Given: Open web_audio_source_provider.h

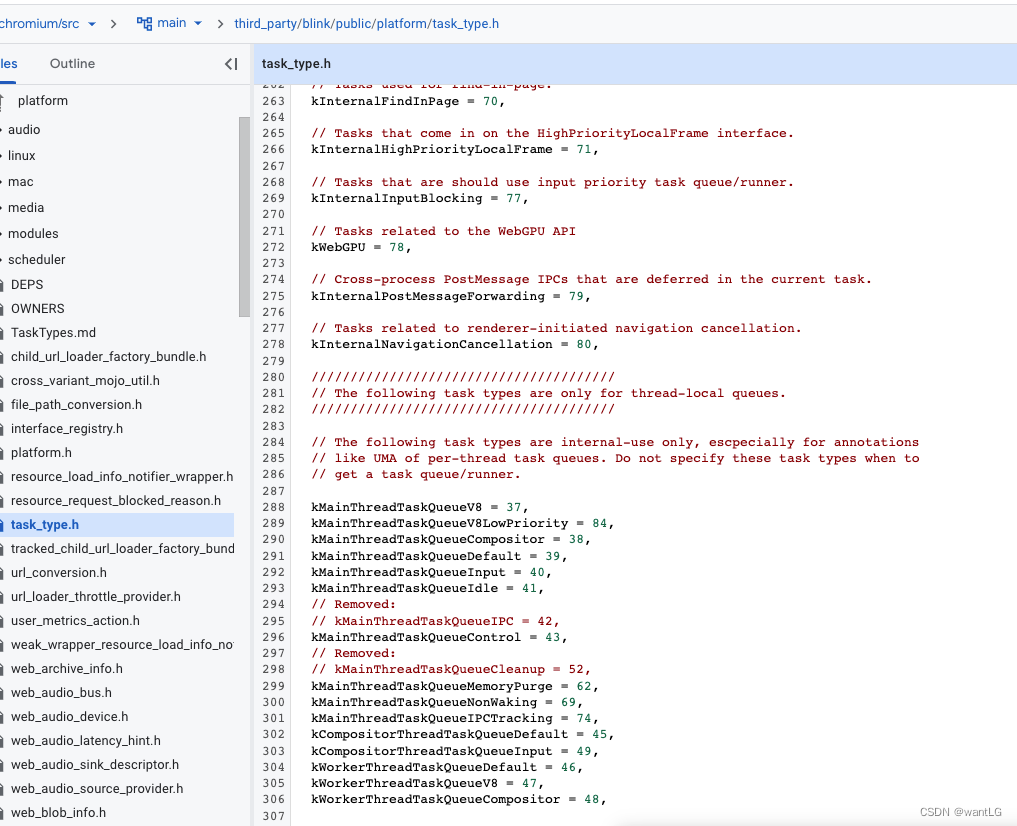Looking at the screenshot, I should click(97, 788).
